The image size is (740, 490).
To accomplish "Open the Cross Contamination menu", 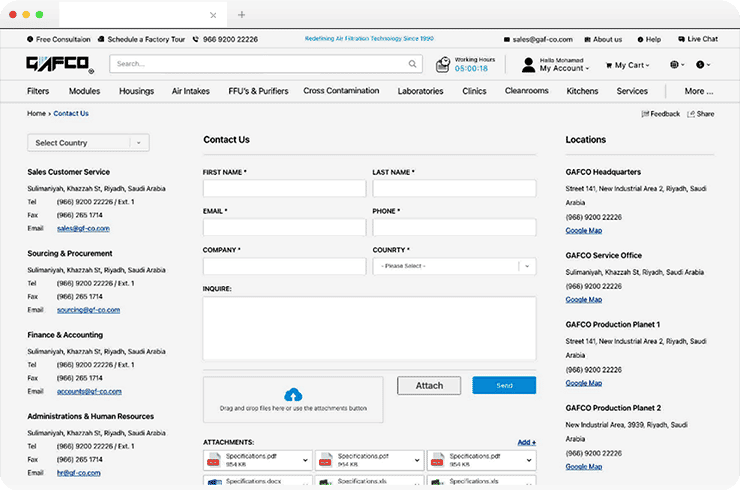I will tap(341, 91).
